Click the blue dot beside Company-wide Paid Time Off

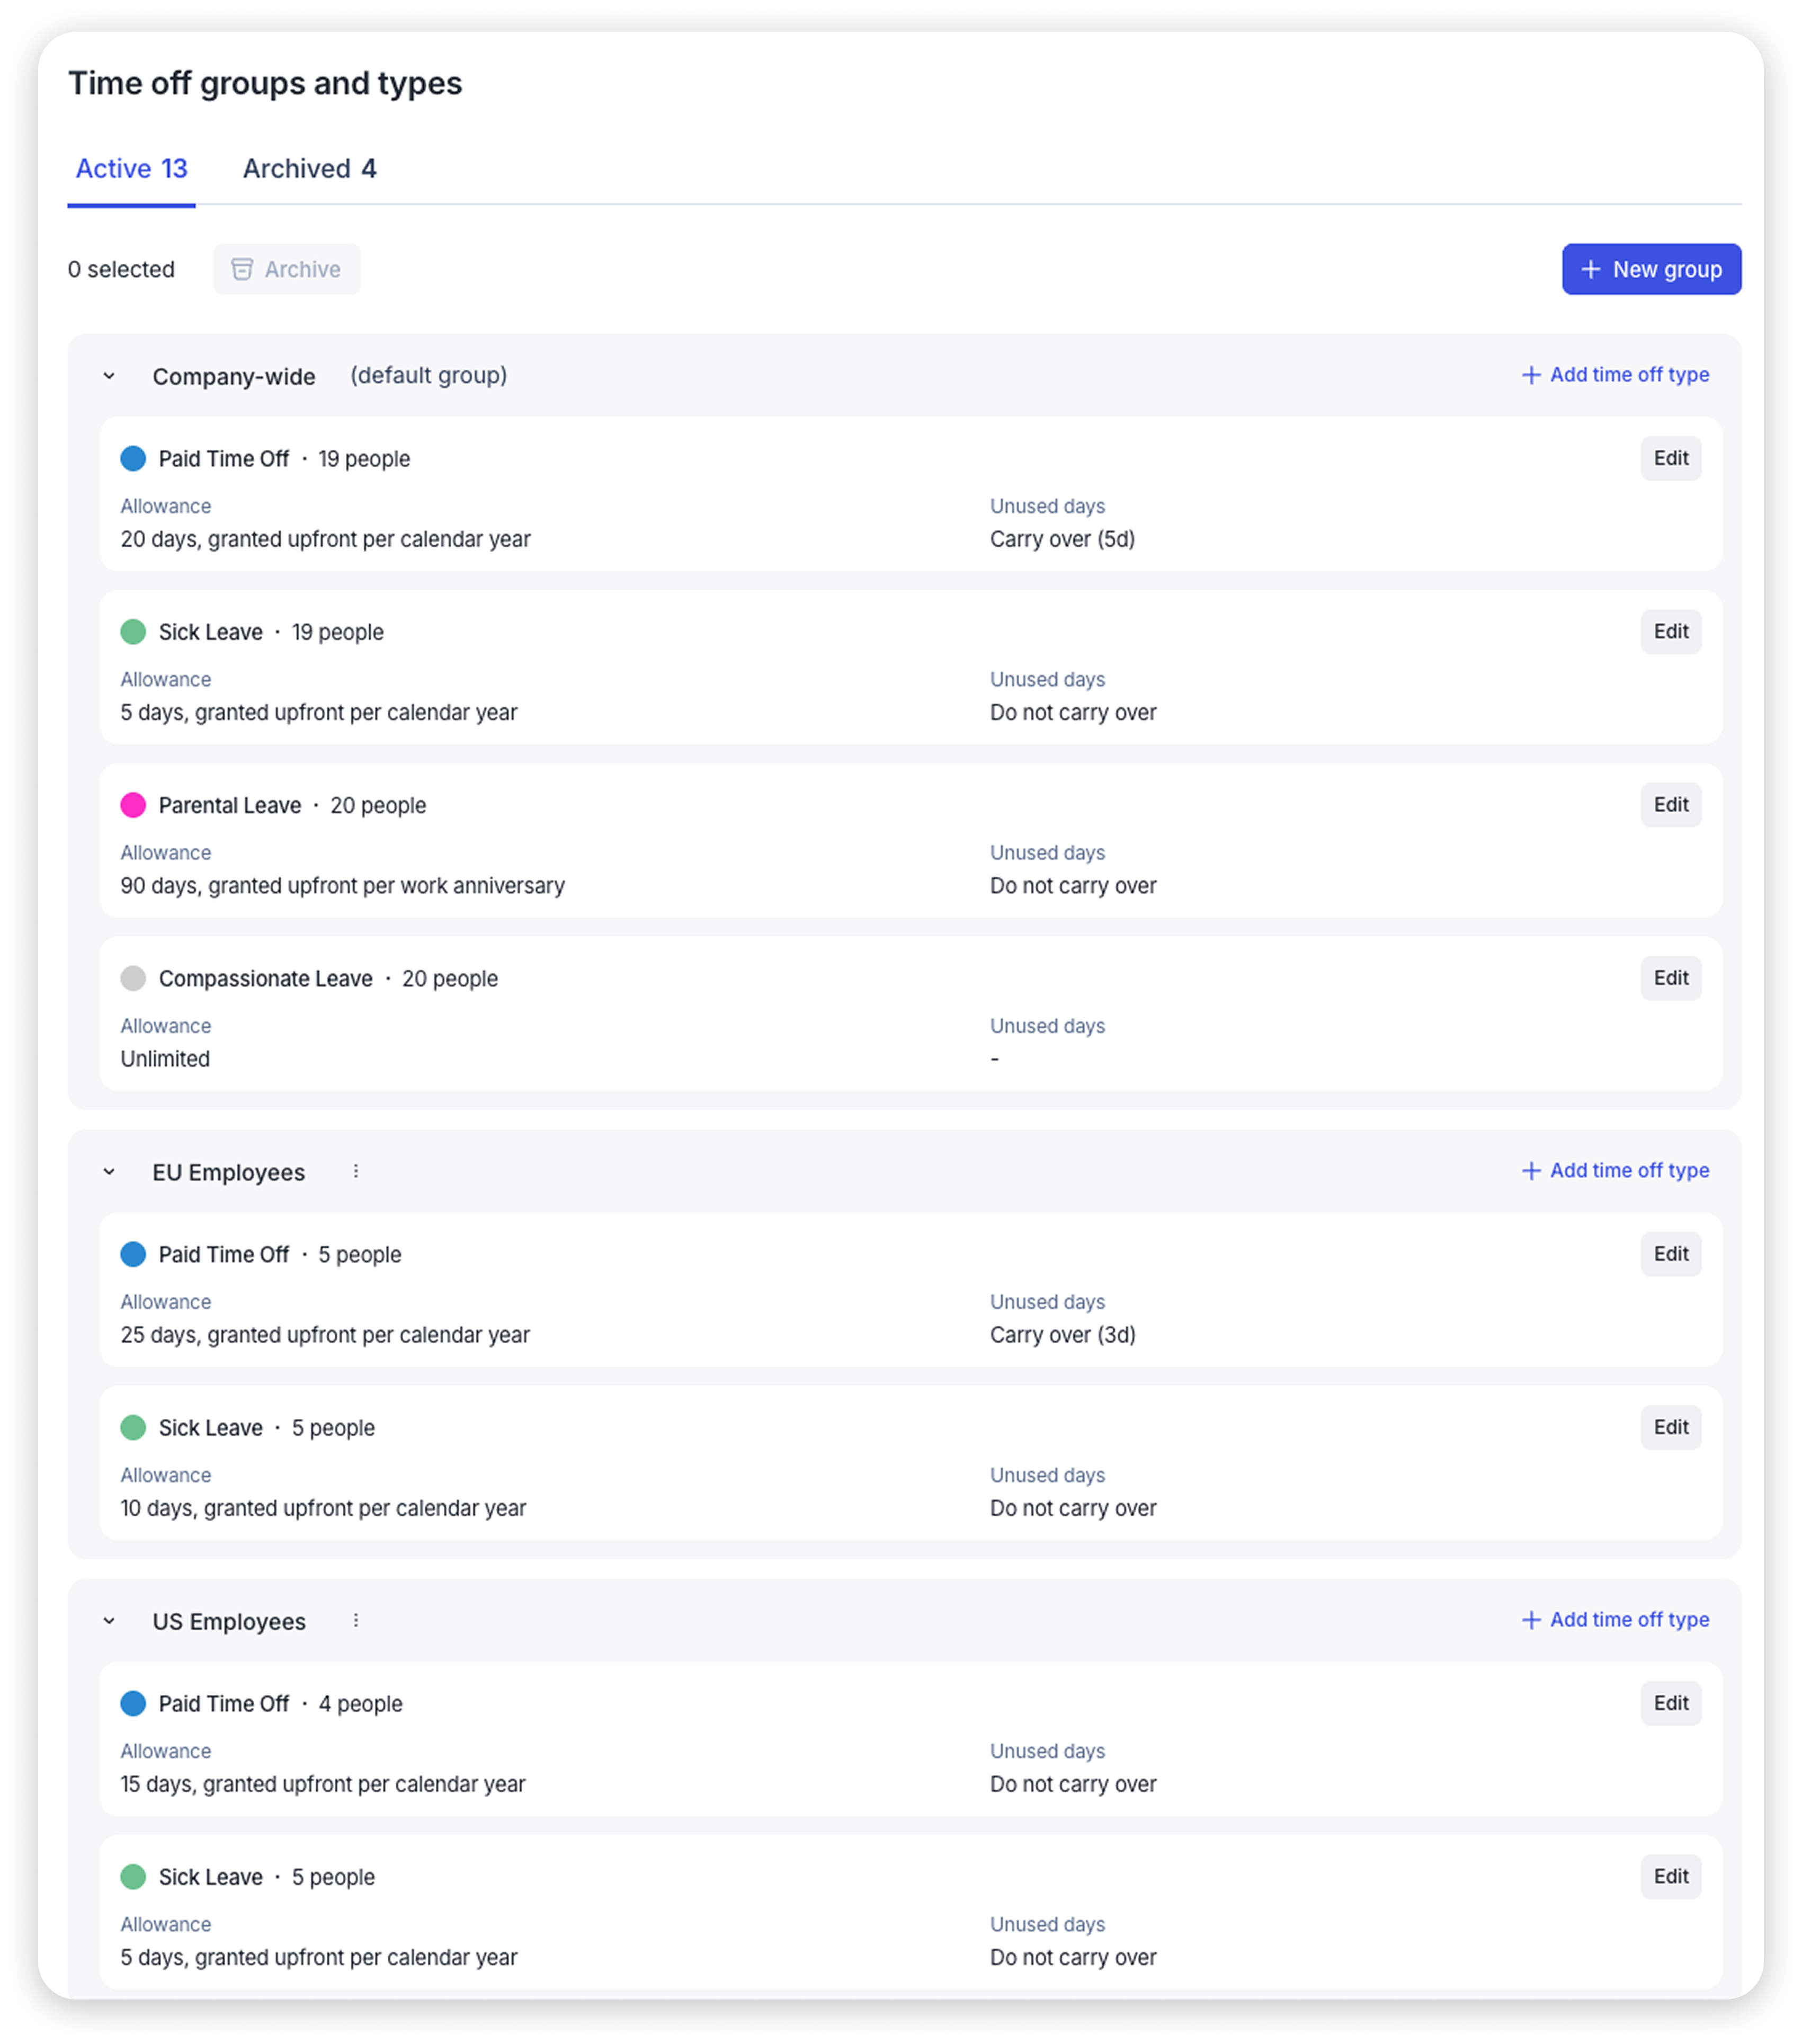[x=133, y=458]
